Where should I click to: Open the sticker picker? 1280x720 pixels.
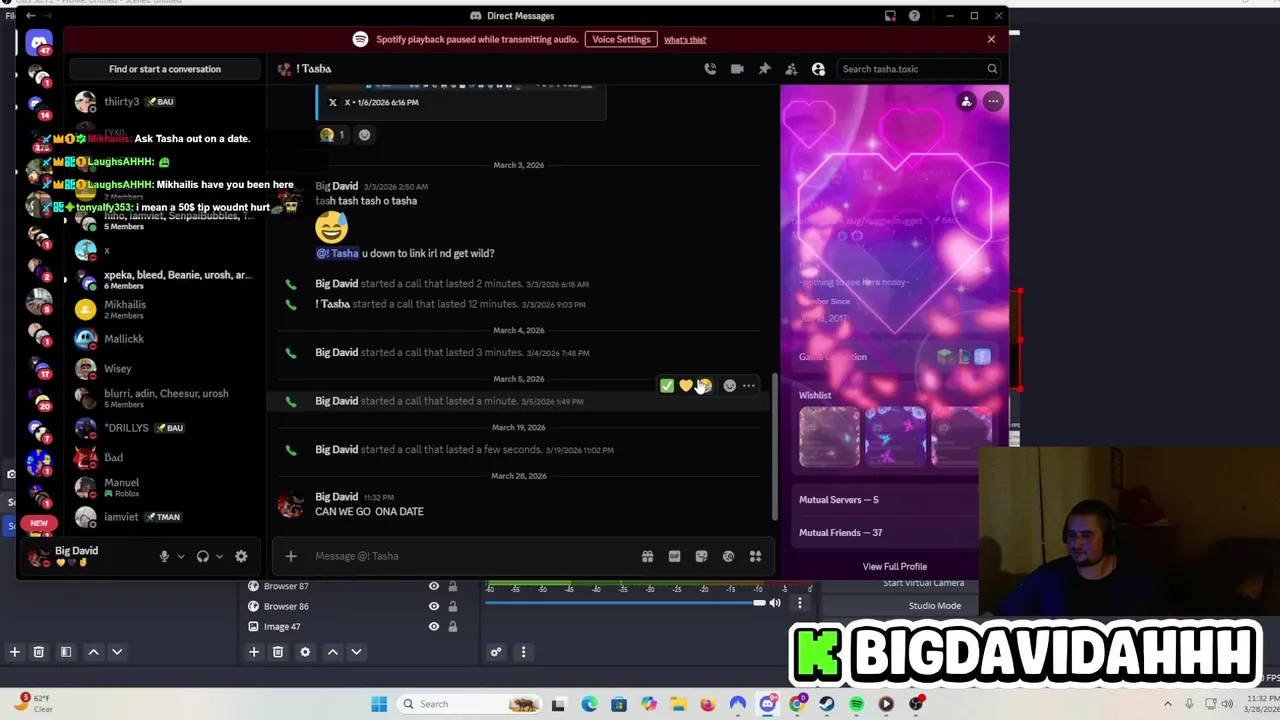pyautogui.click(x=701, y=556)
